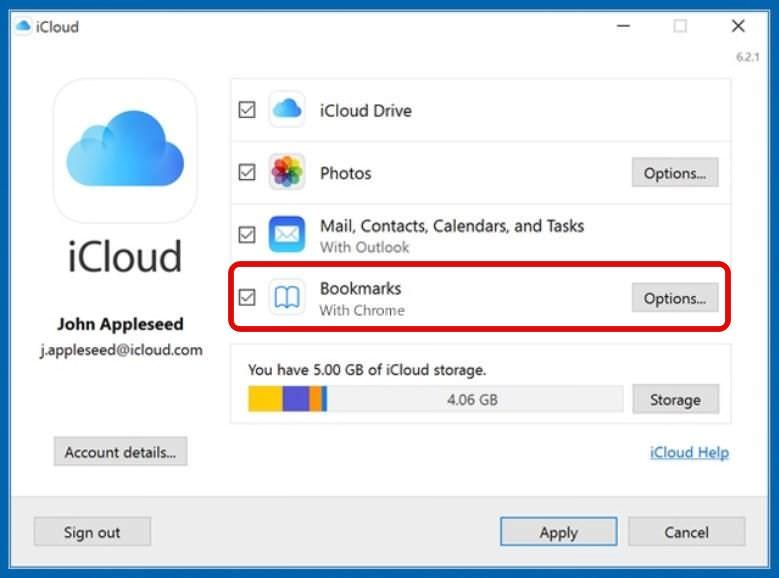The width and height of the screenshot is (779, 578).
Task: Click the Photos label text
Action: coord(345,173)
